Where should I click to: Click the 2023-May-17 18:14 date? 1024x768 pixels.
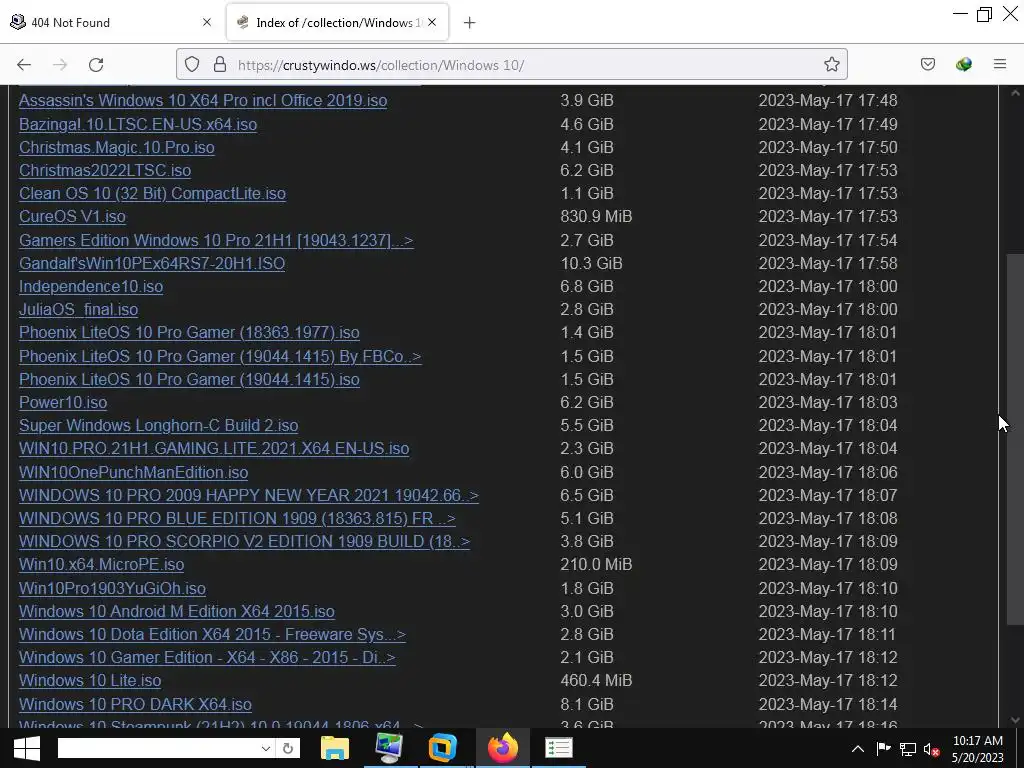[x=827, y=704]
